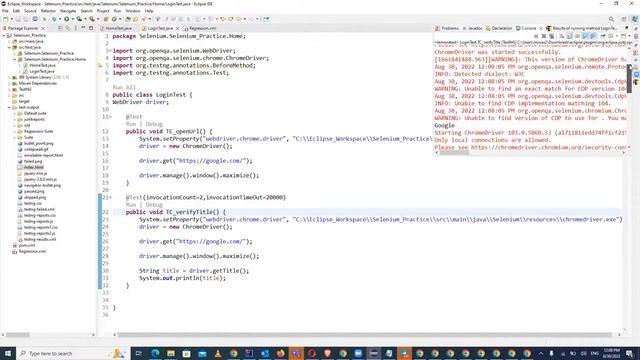Expand the src/main/java folder

tap(9, 42)
